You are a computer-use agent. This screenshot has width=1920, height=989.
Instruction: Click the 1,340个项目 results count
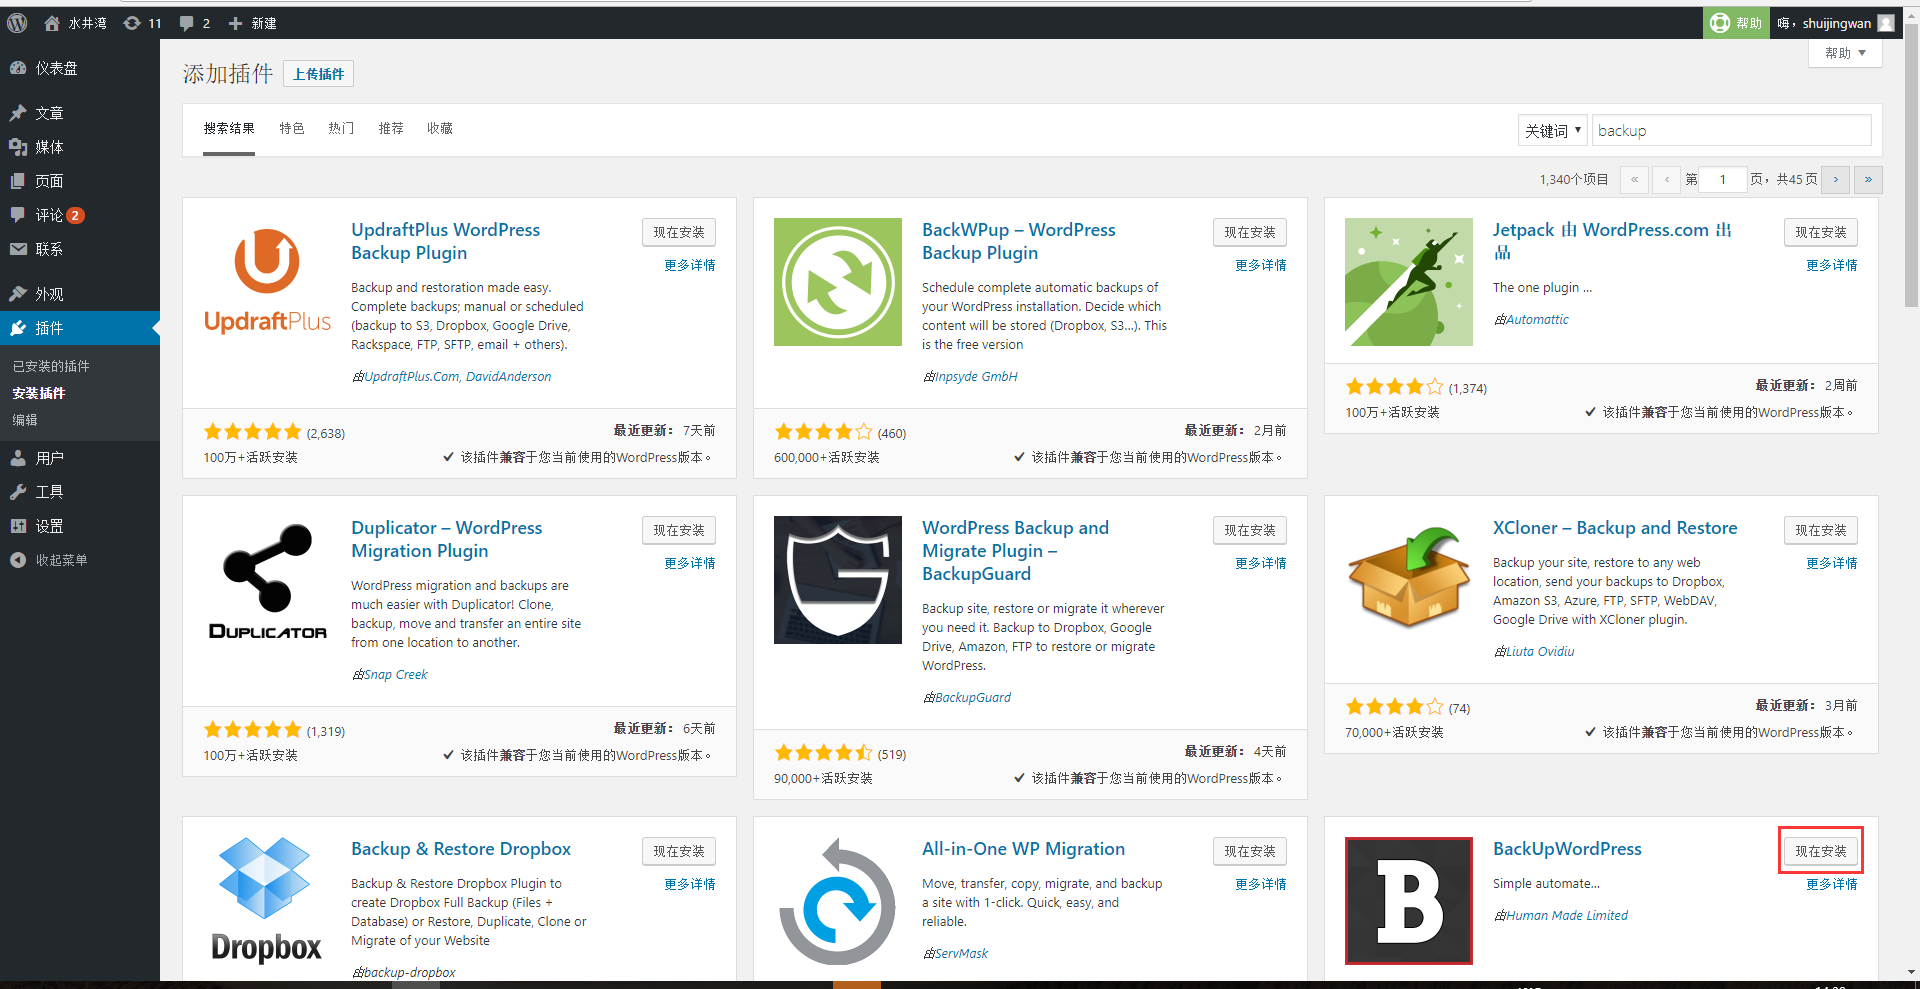tap(1574, 180)
